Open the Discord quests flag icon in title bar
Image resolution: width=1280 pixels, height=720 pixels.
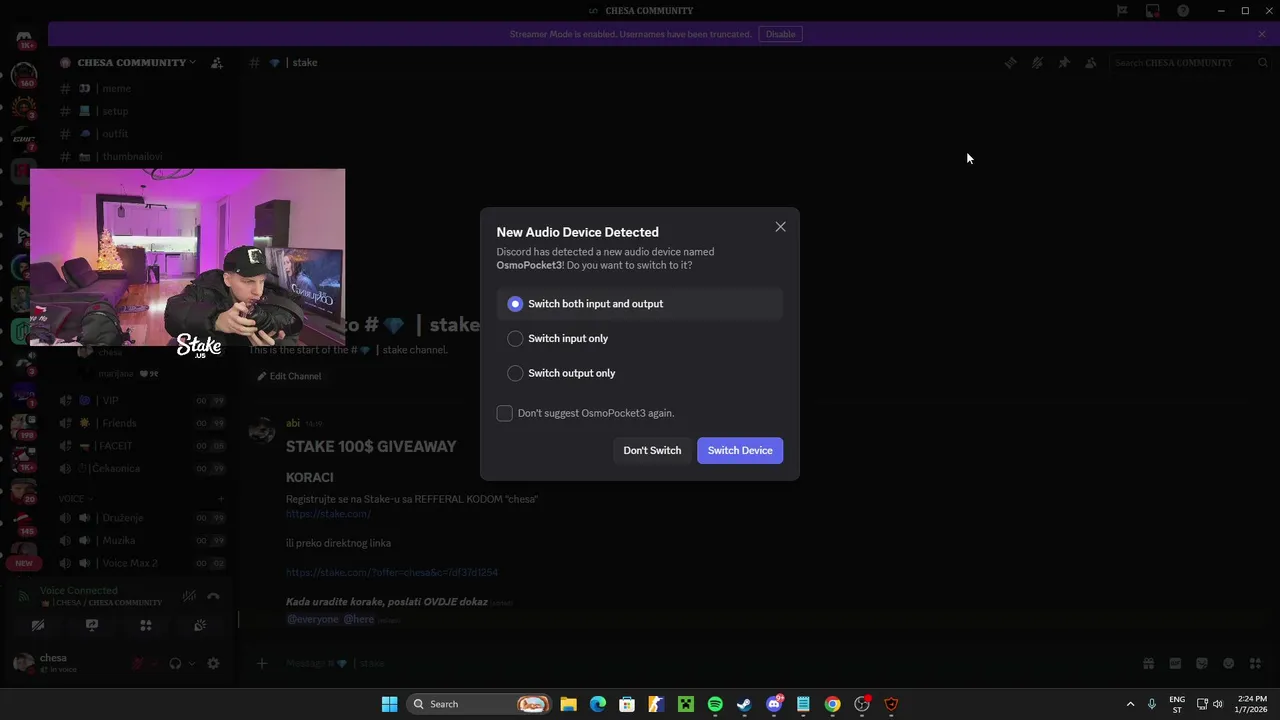click(x=1122, y=11)
